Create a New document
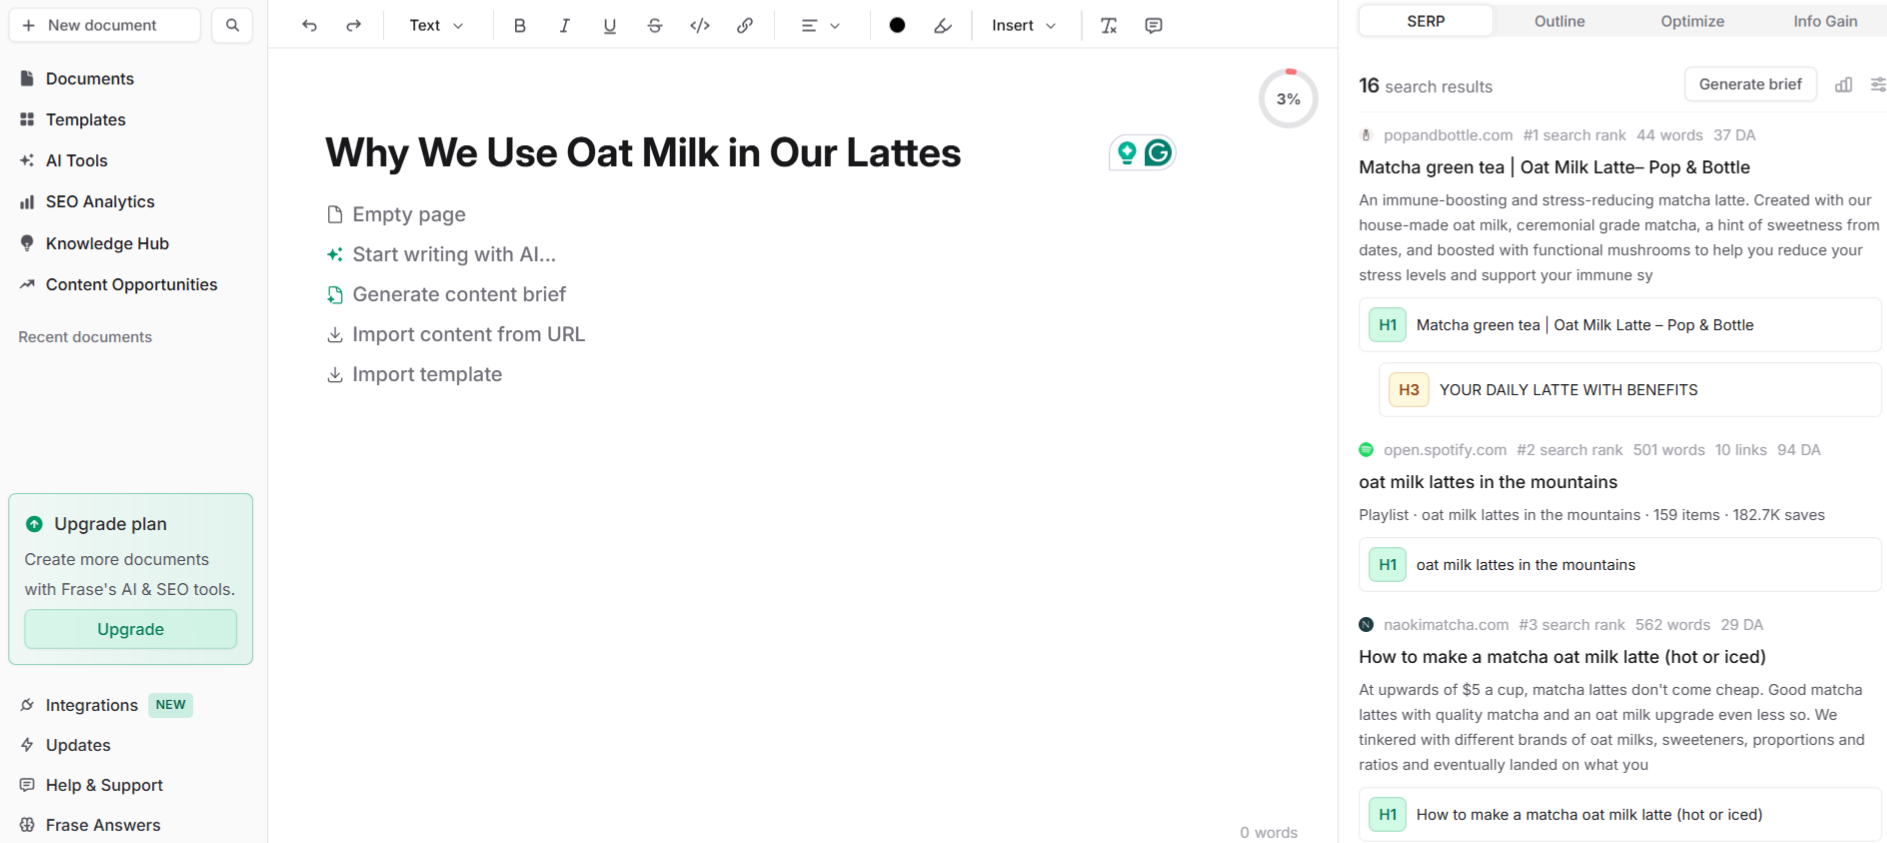 pos(104,25)
